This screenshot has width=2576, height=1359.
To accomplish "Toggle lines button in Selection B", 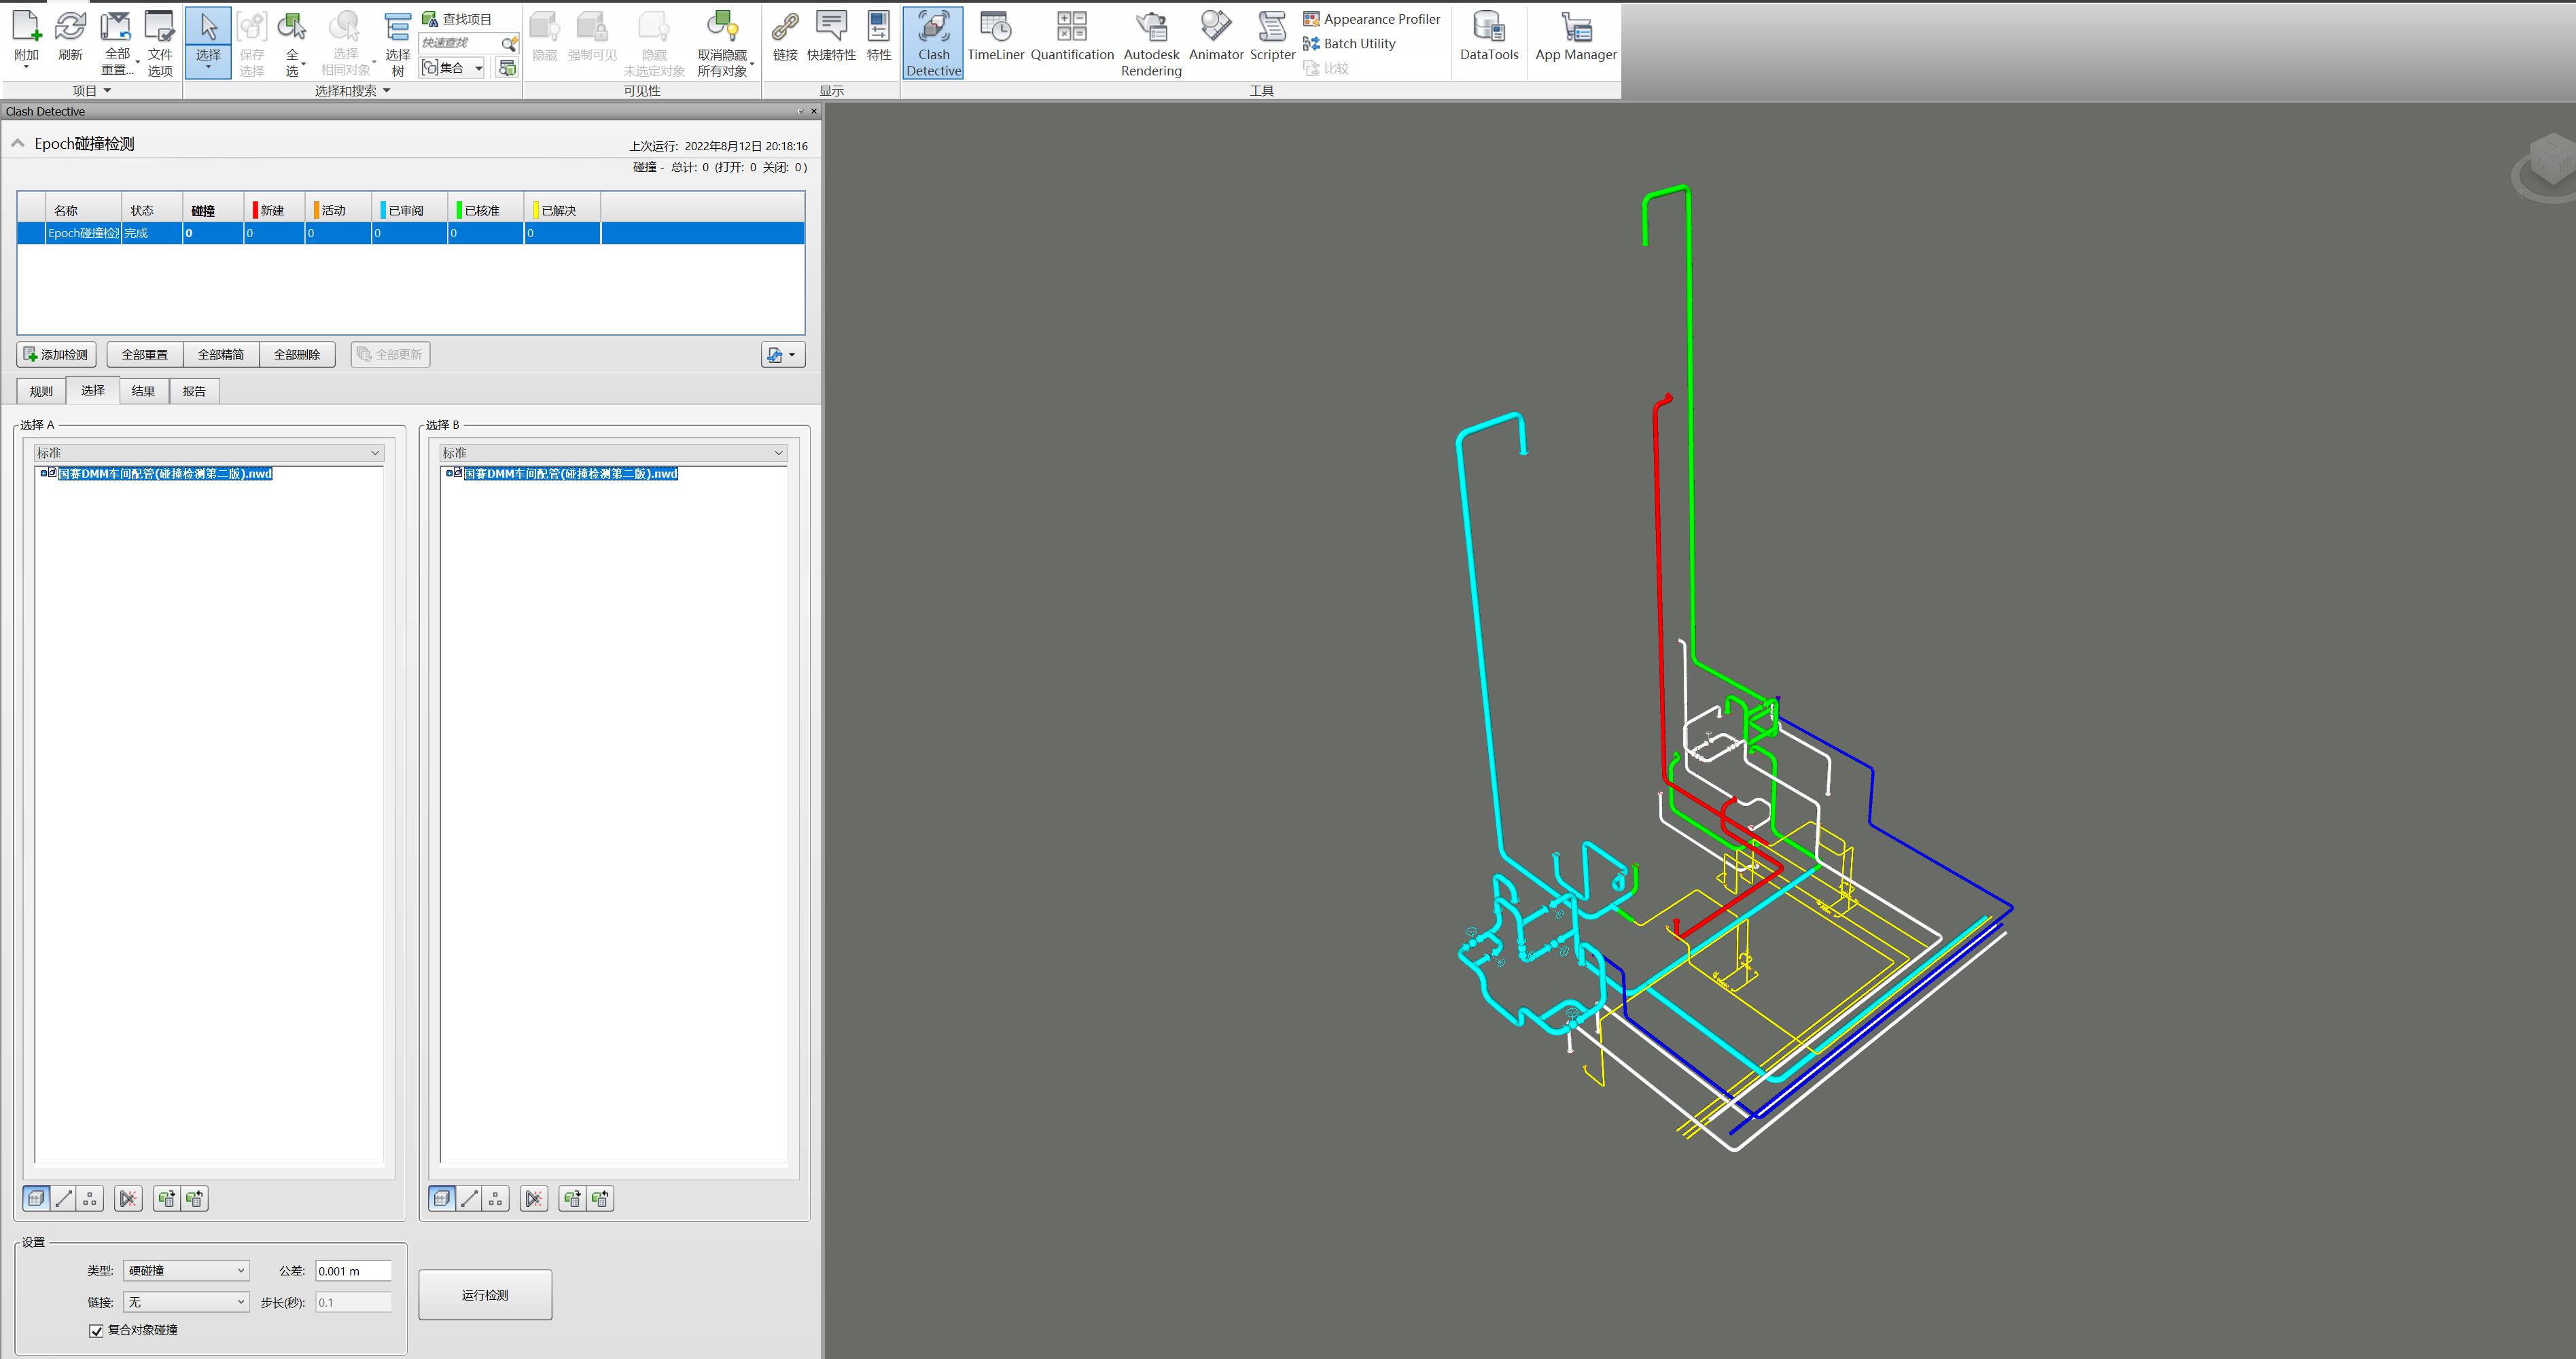I will 469,1198.
